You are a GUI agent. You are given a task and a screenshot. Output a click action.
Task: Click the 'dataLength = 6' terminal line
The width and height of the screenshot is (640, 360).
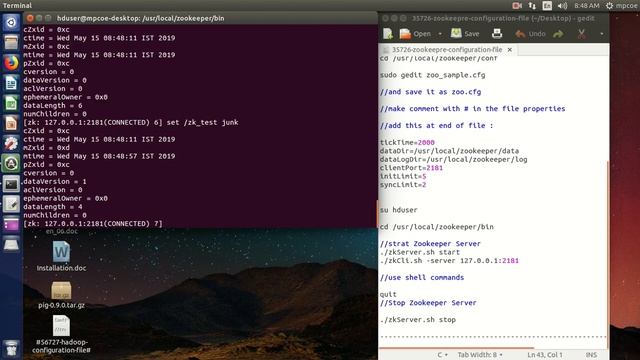[x=53, y=105]
